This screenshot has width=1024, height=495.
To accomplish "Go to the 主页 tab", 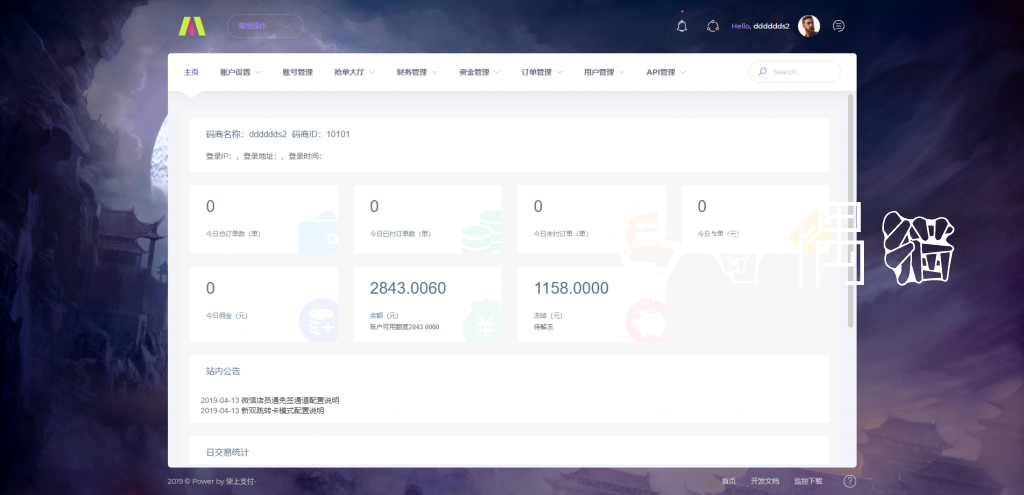I will point(191,72).
